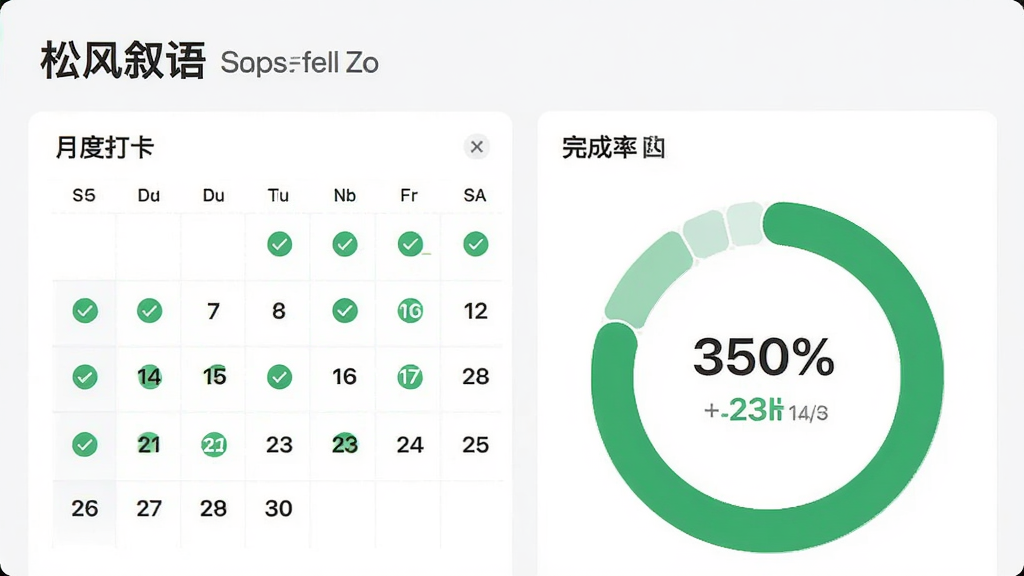The height and width of the screenshot is (576, 1024).
Task: Pick date 24 in the calendar
Action: (410, 445)
